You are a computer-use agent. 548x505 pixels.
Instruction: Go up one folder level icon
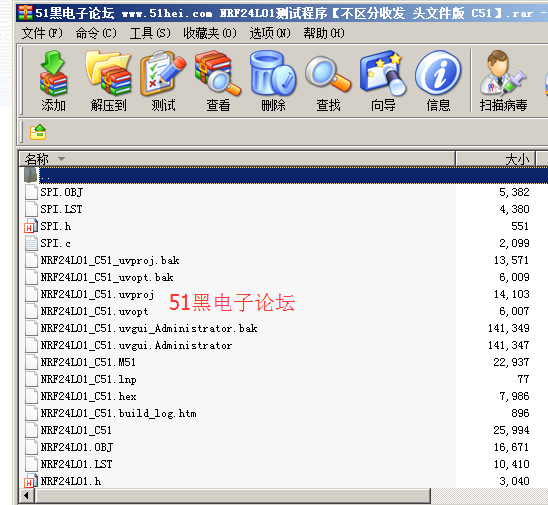point(38,132)
